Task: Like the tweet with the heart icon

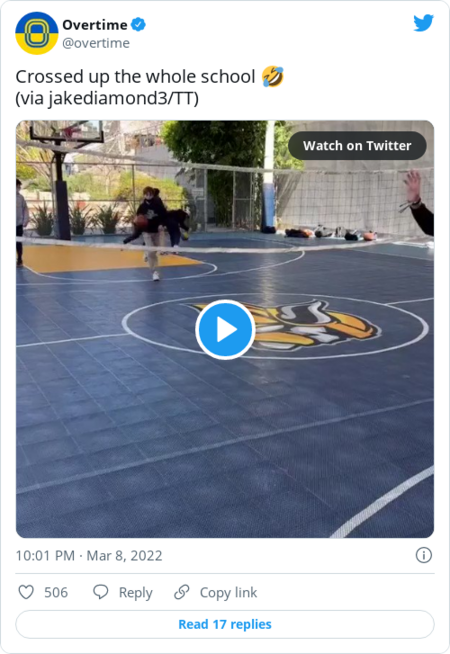Action: pos(26,592)
